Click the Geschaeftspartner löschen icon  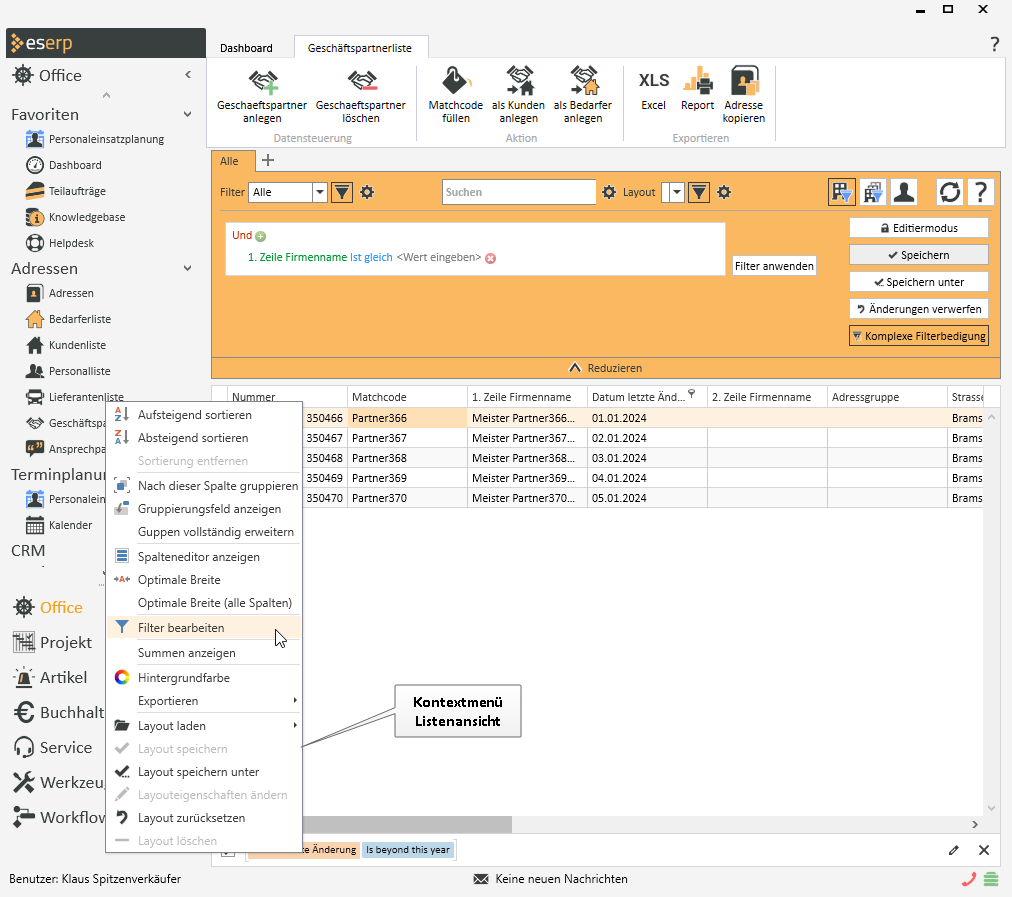coord(360,82)
